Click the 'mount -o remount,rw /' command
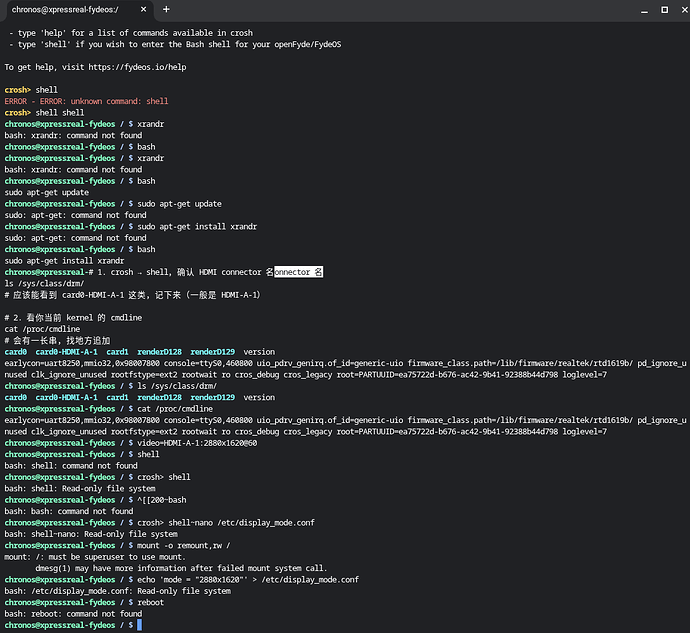The image size is (690, 633). [184, 545]
